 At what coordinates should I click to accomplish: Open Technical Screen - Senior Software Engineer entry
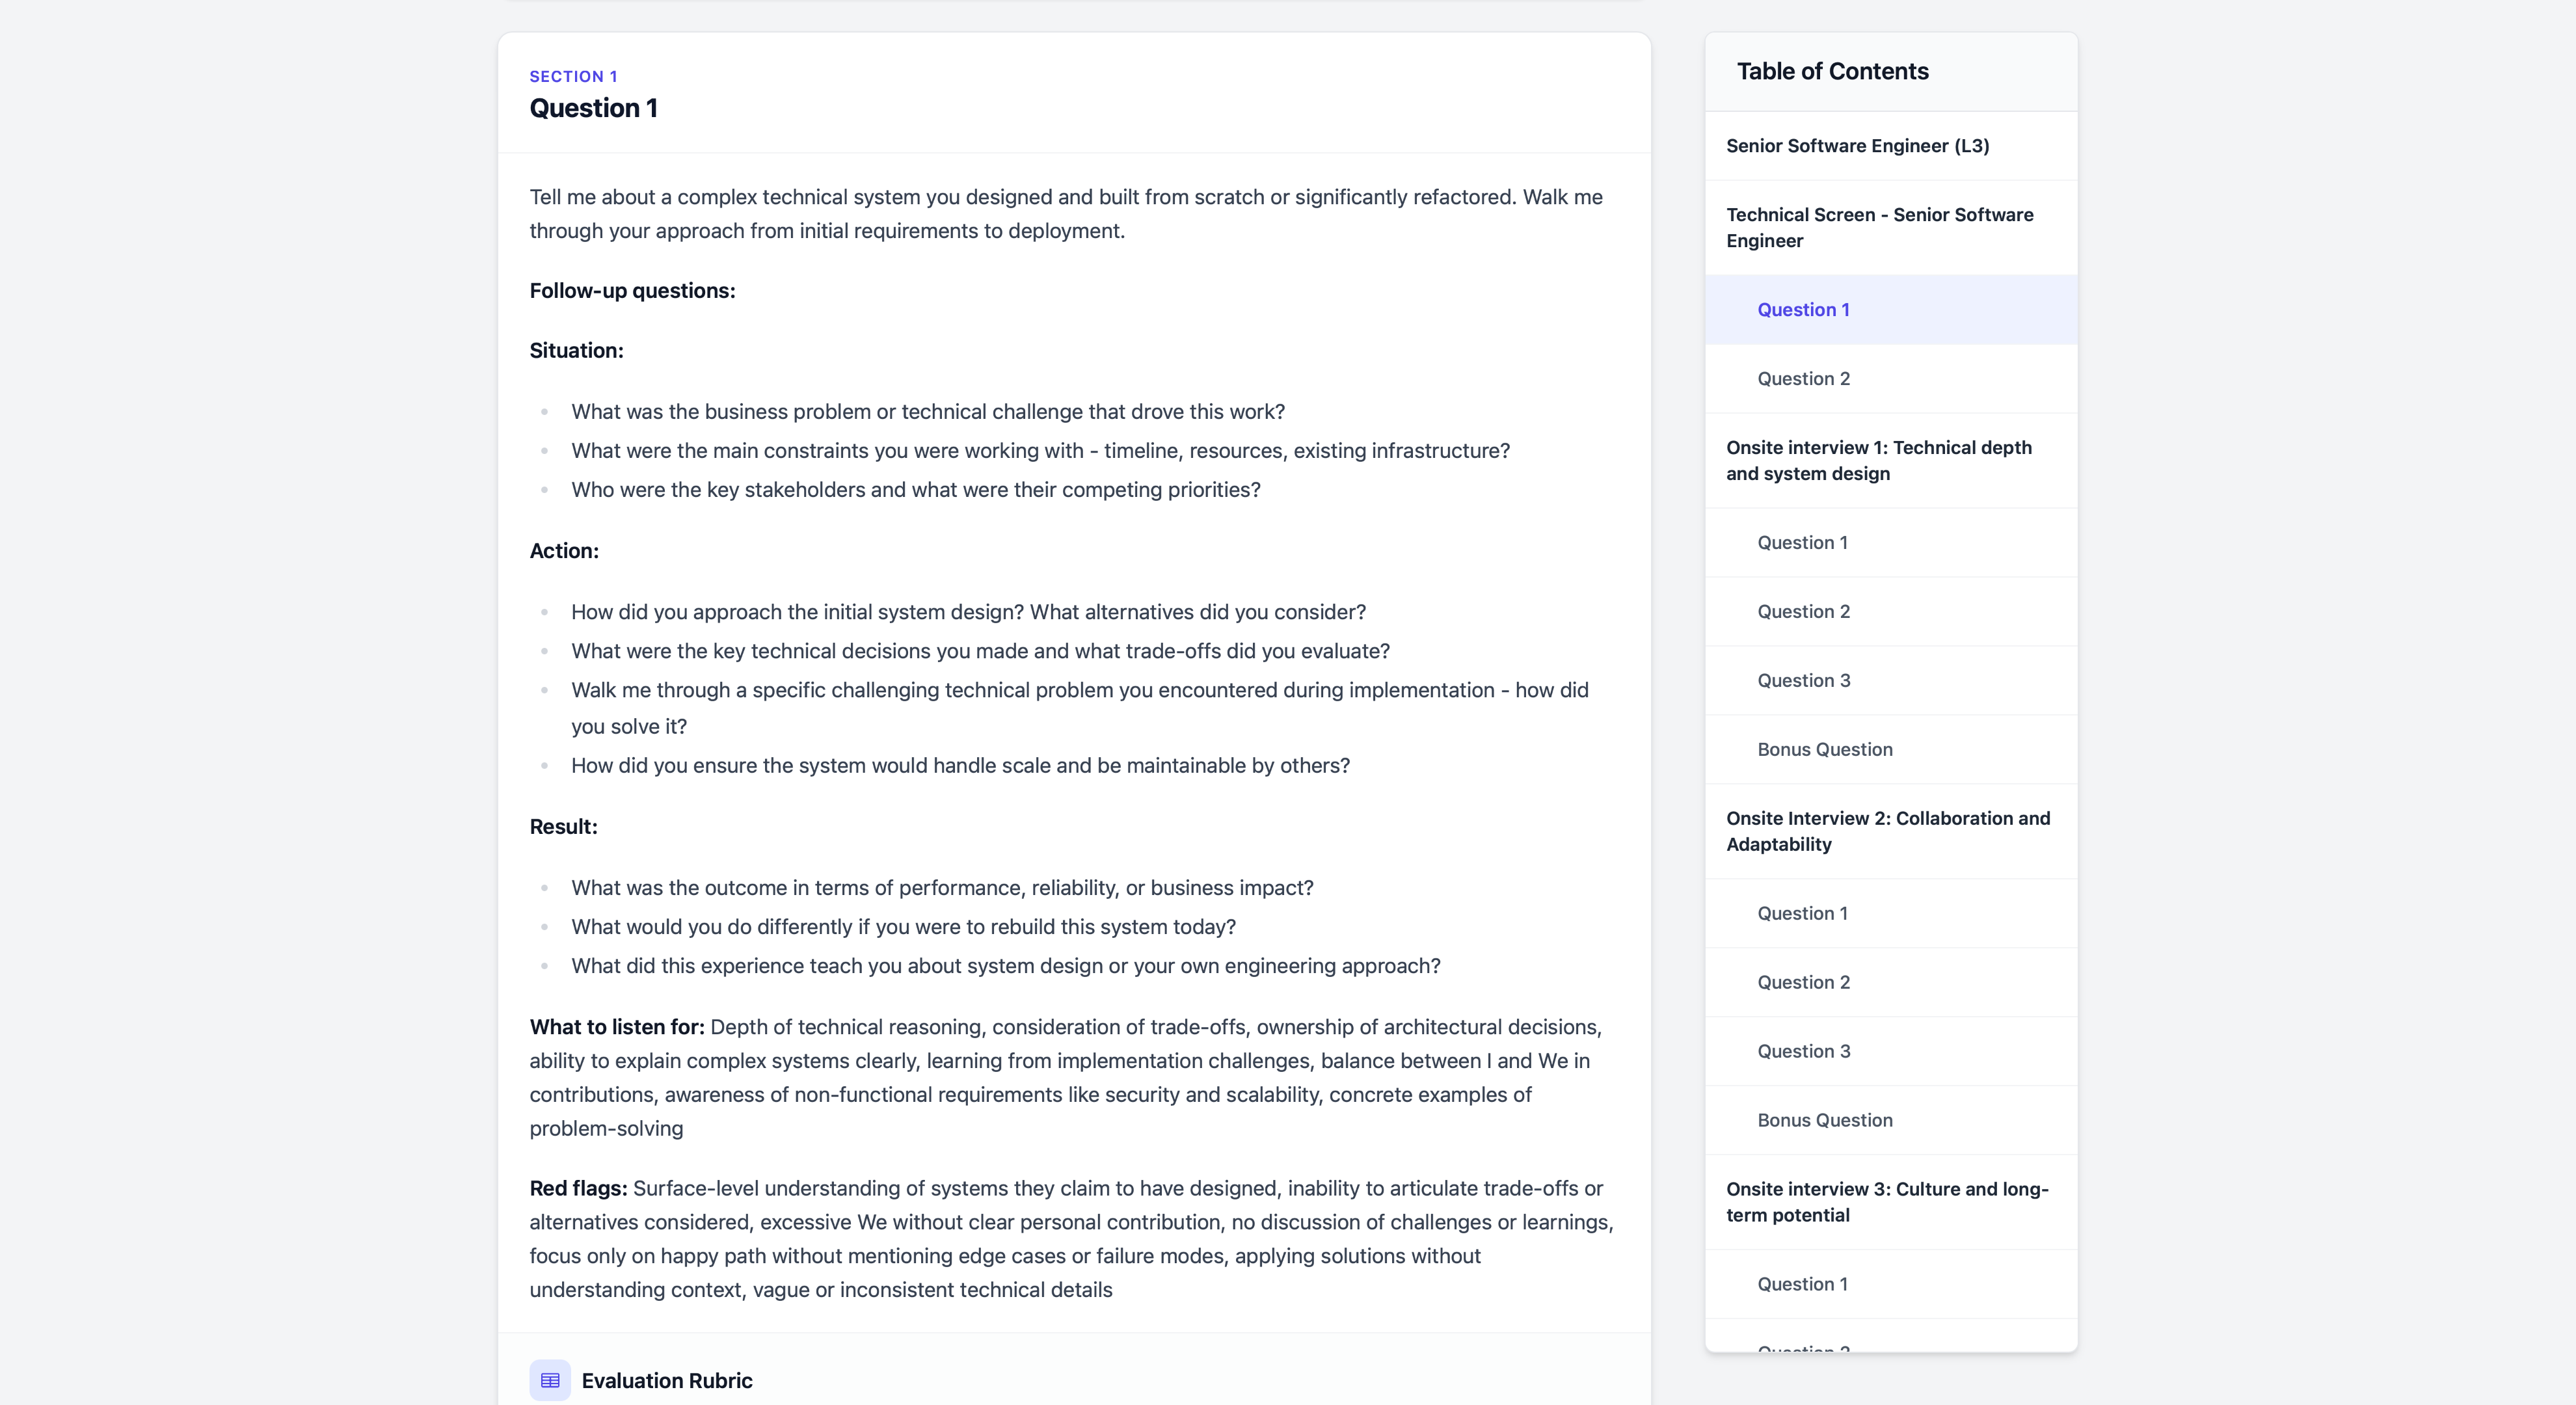click(1879, 228)
